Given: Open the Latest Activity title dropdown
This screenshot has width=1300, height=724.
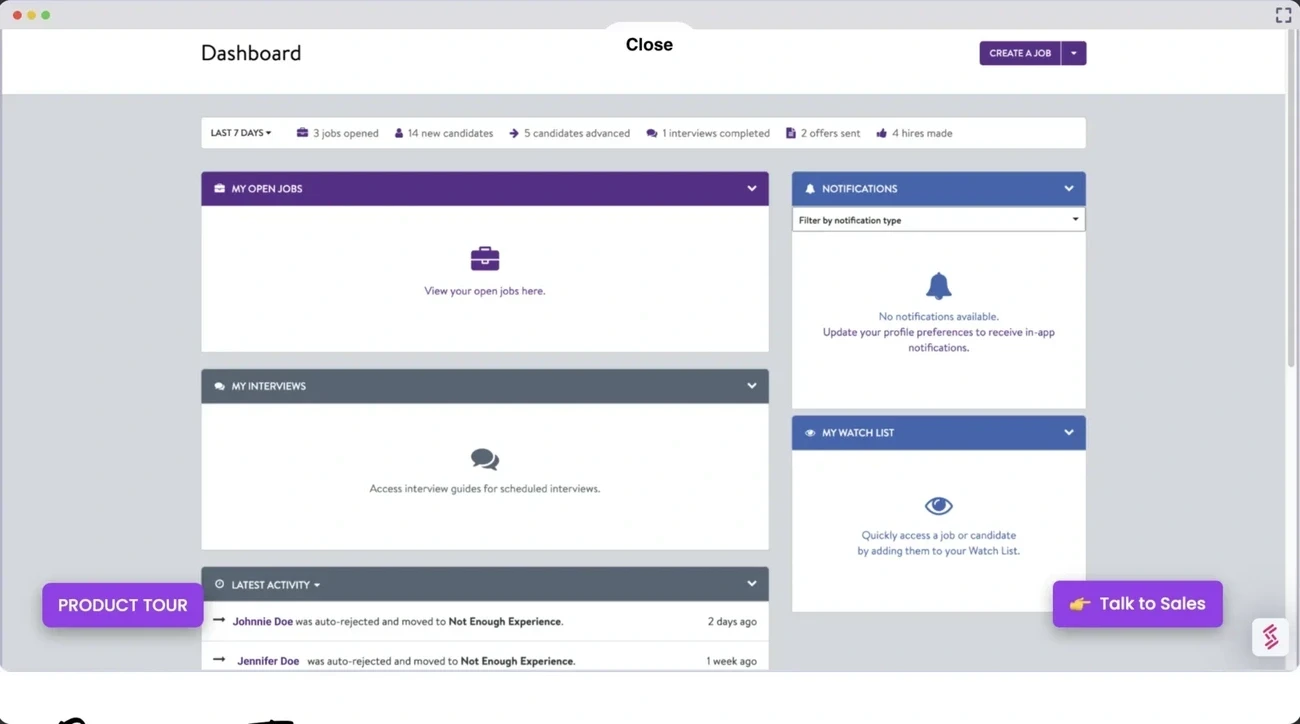Looking at the screenshot, I should [x=276, y=585].
